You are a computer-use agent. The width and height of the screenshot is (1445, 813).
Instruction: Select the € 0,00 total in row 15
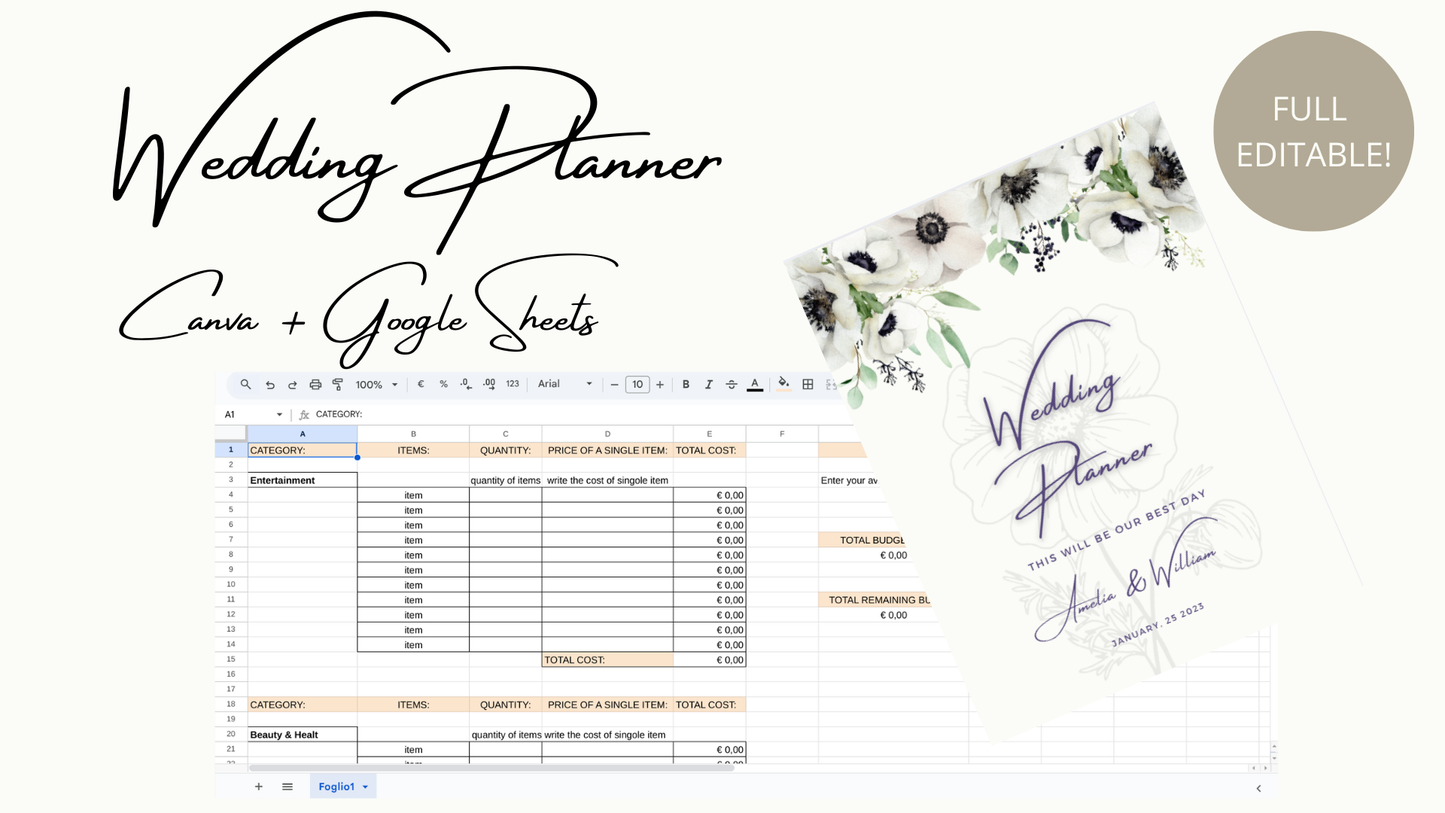(x=710, y=660)
